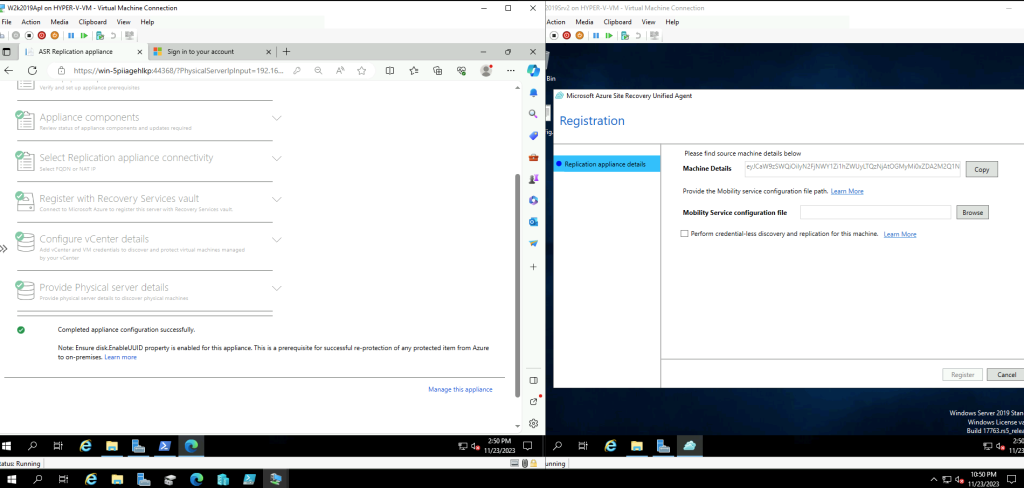Click Edge zoom out magnifier in address bar

click(318, 71)
